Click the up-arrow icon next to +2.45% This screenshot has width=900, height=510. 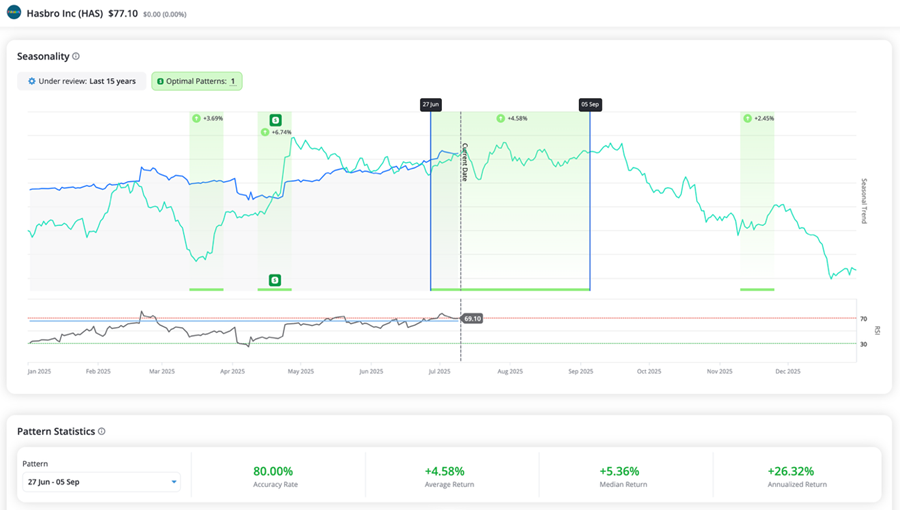point(747,118)
